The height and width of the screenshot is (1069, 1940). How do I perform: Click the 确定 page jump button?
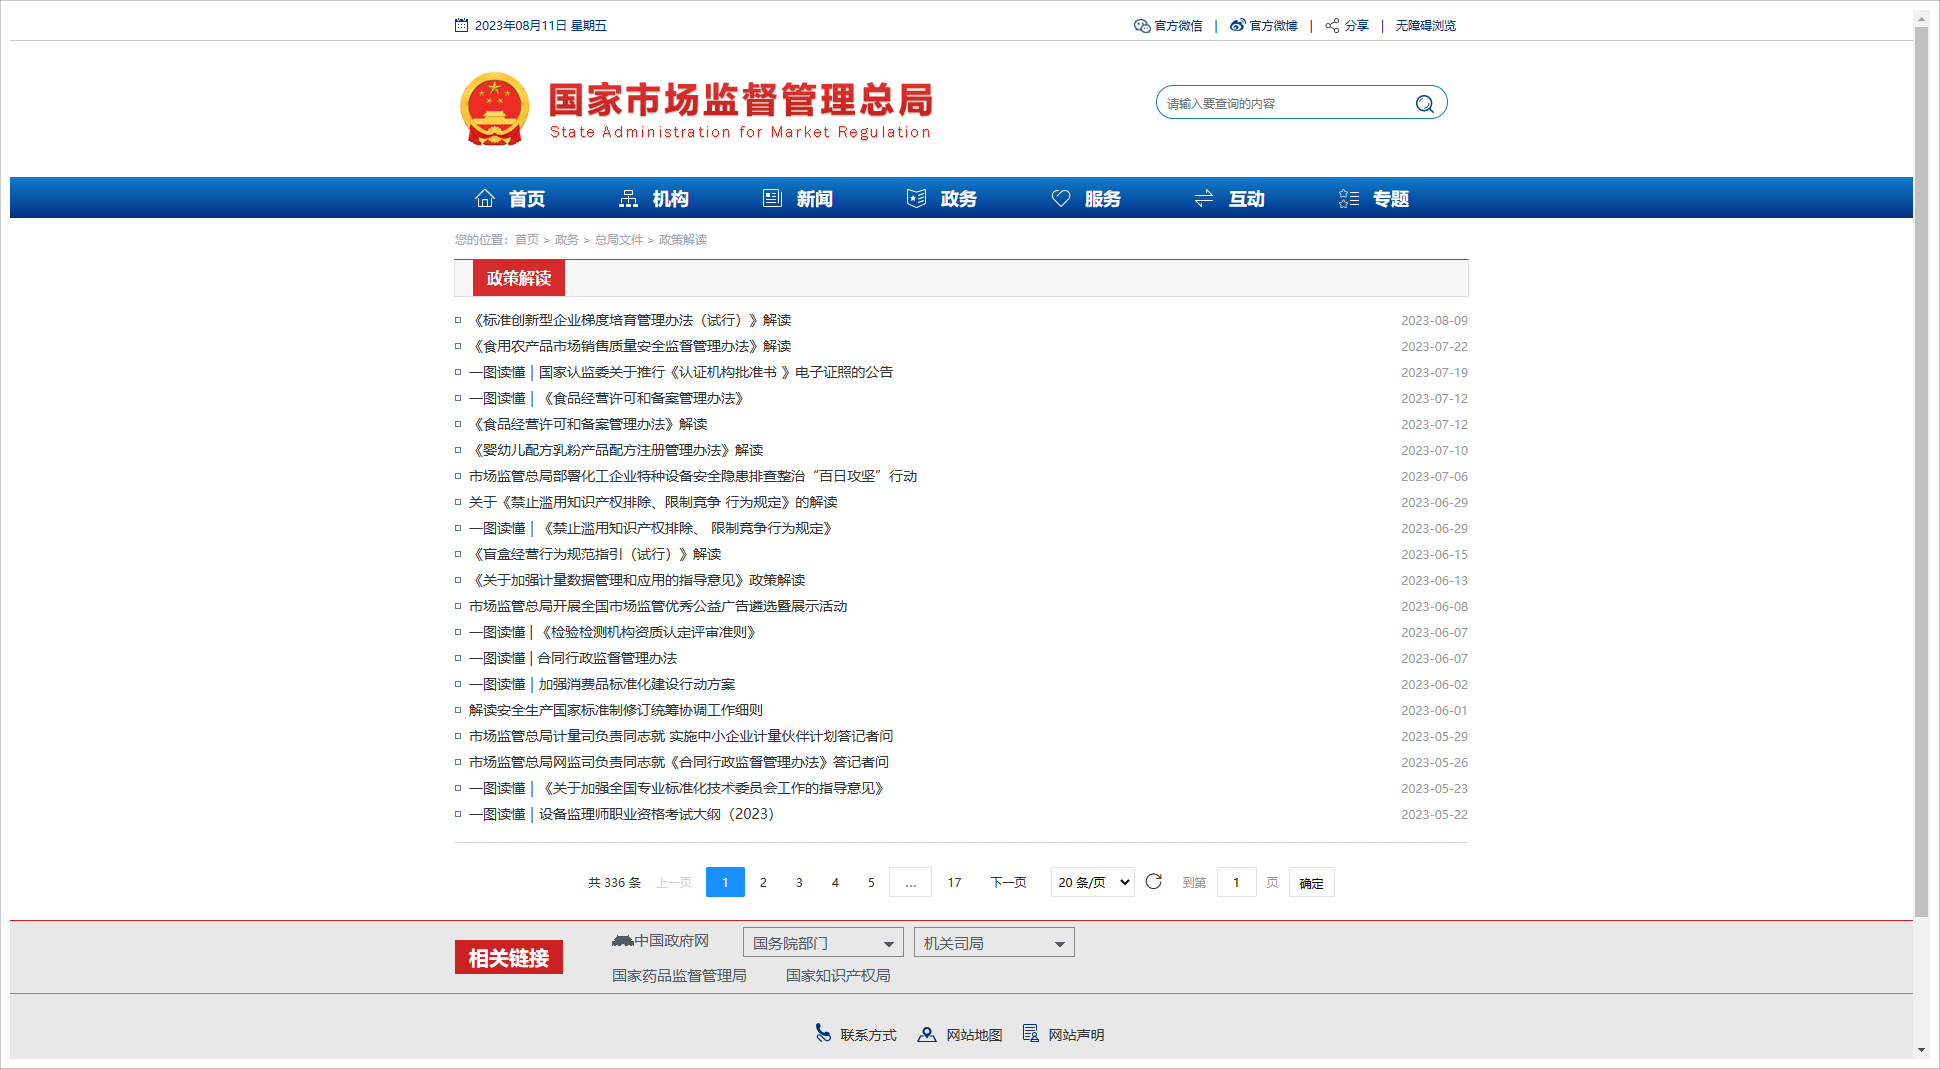click(x=1311, y=883)
